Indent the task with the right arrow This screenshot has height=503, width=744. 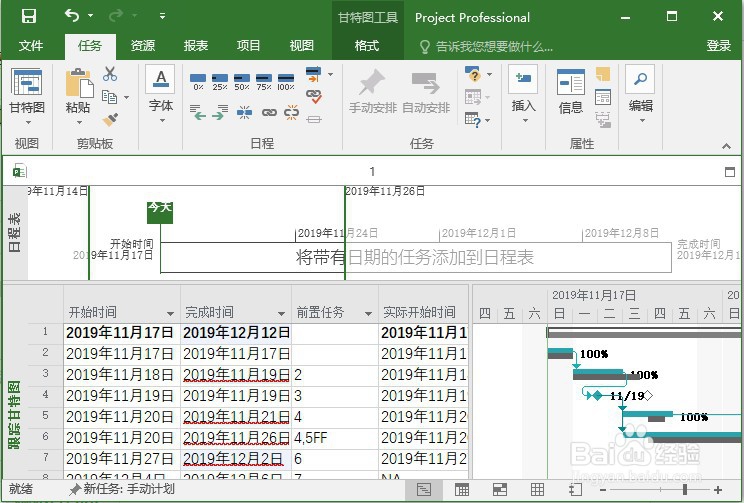220,112
